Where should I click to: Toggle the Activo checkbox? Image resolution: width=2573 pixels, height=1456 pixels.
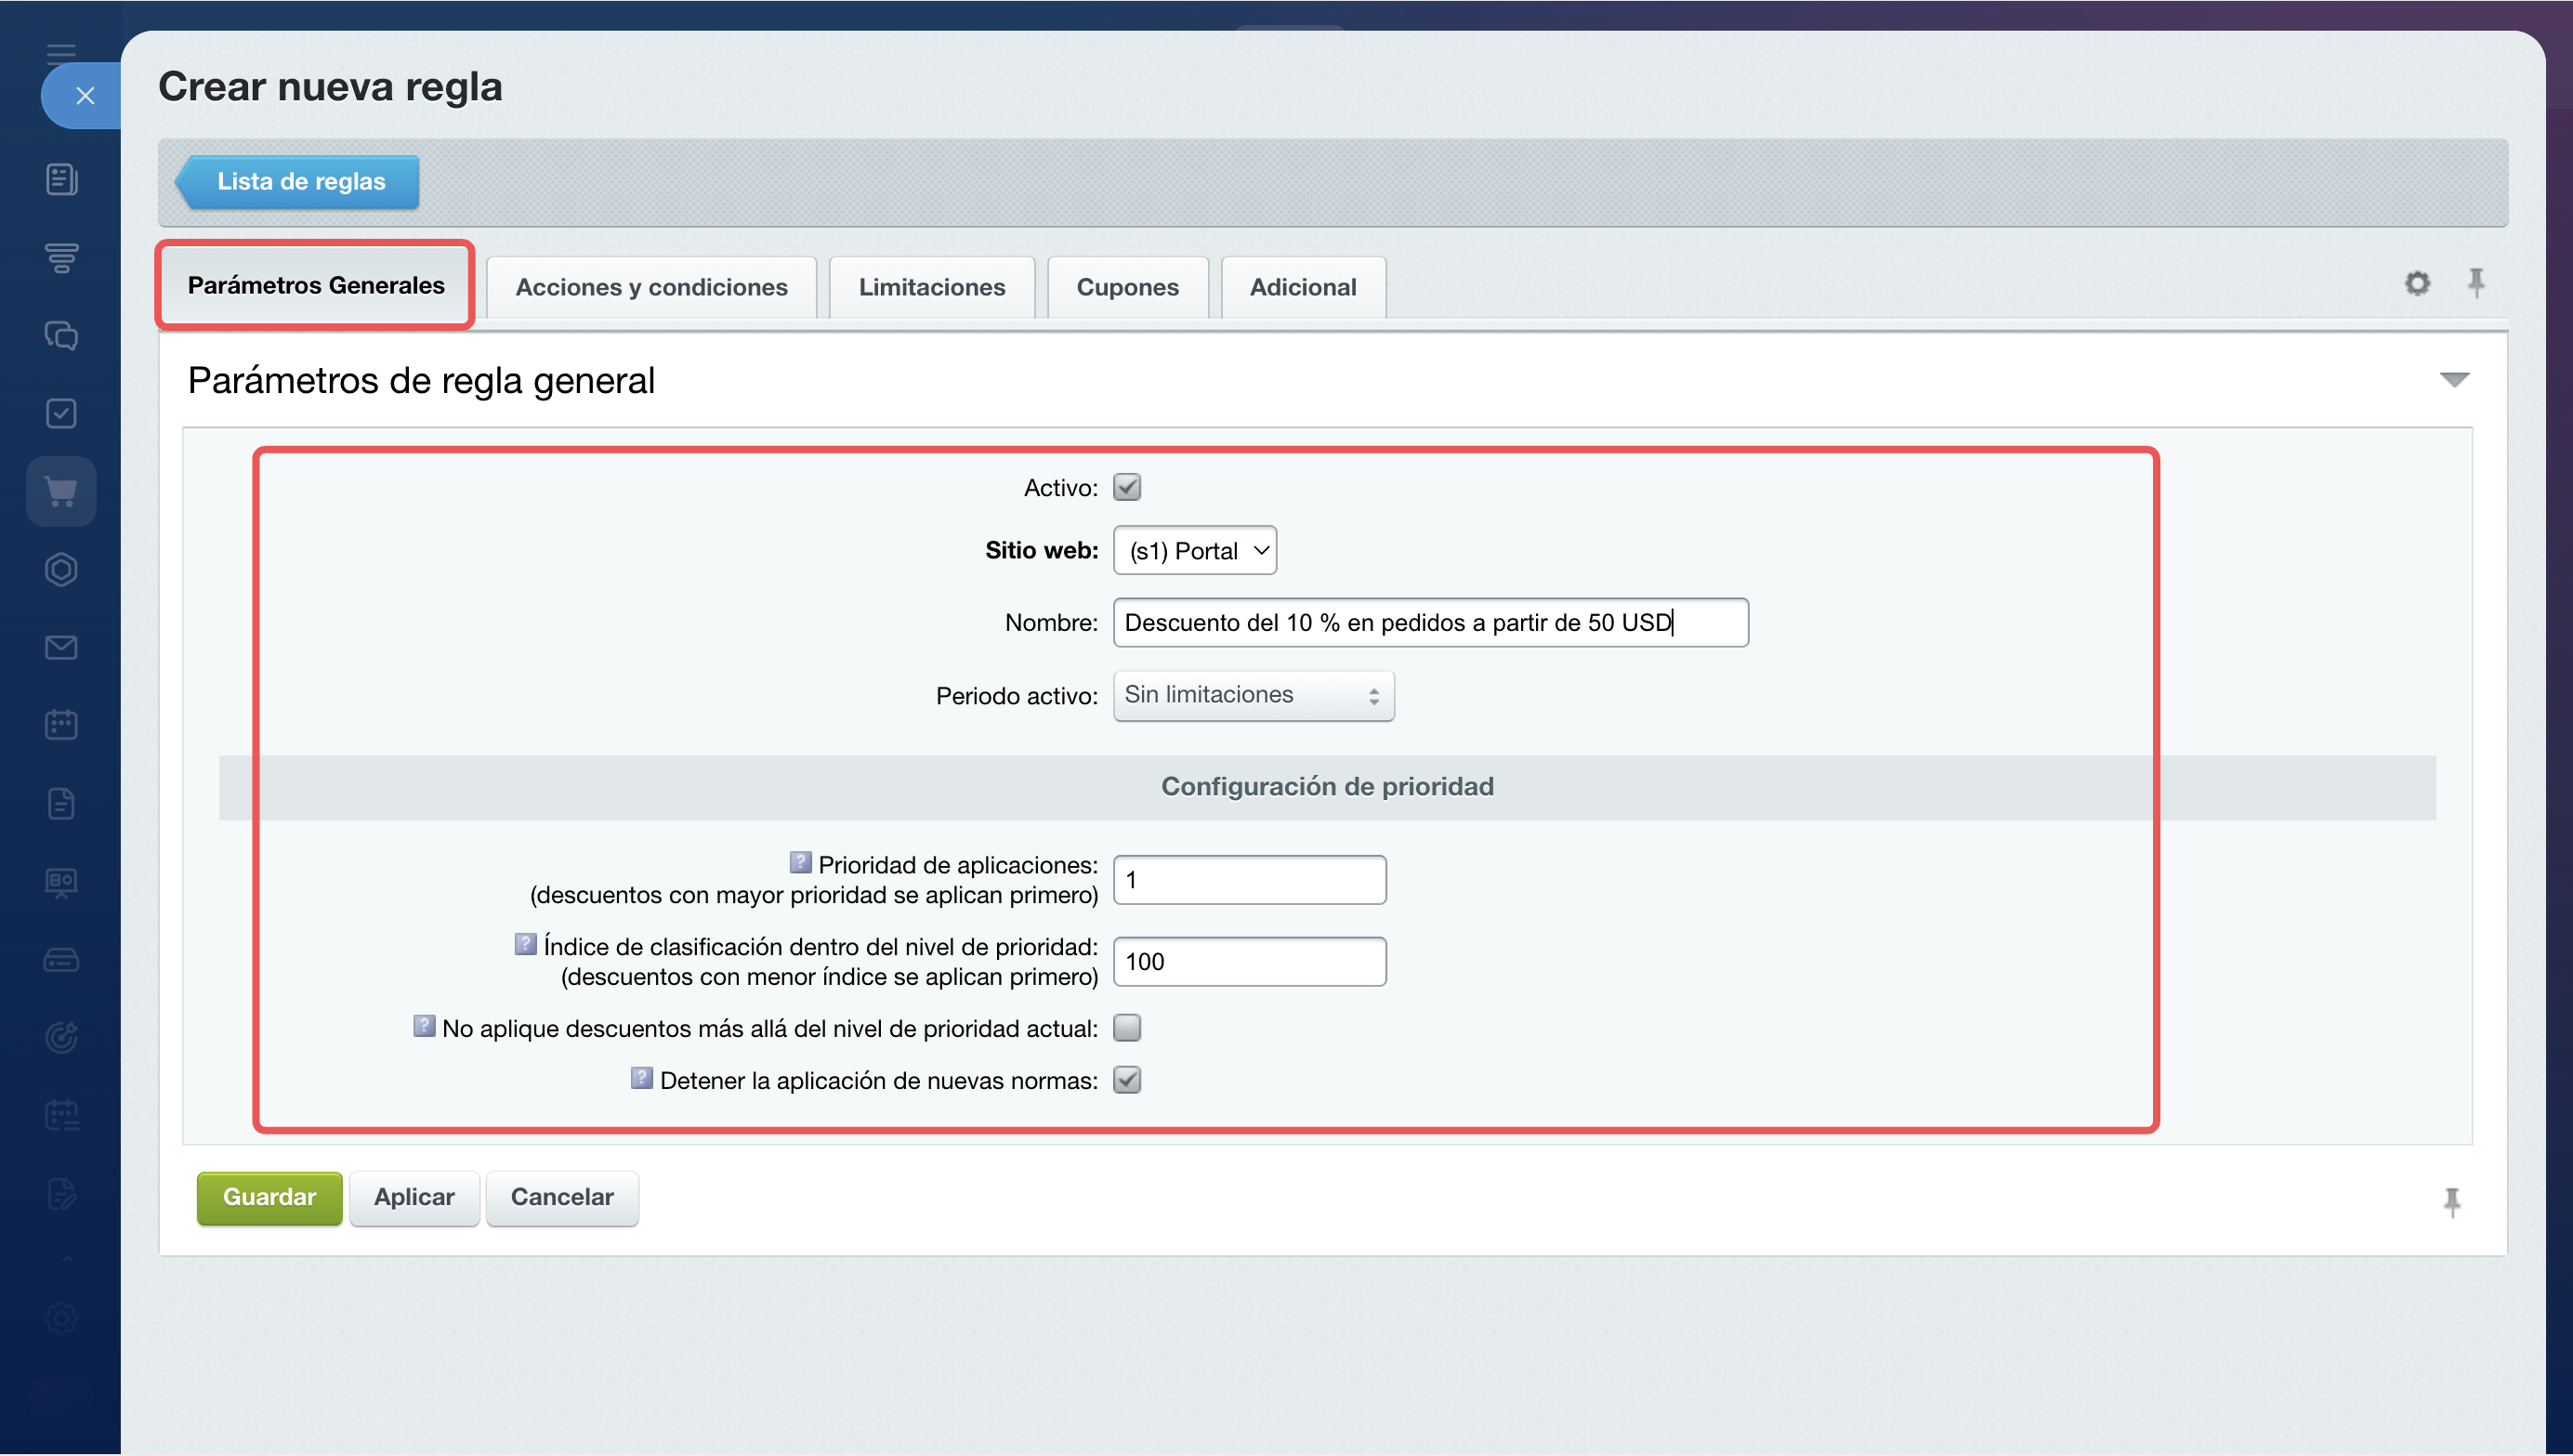tap(1127, 488)
